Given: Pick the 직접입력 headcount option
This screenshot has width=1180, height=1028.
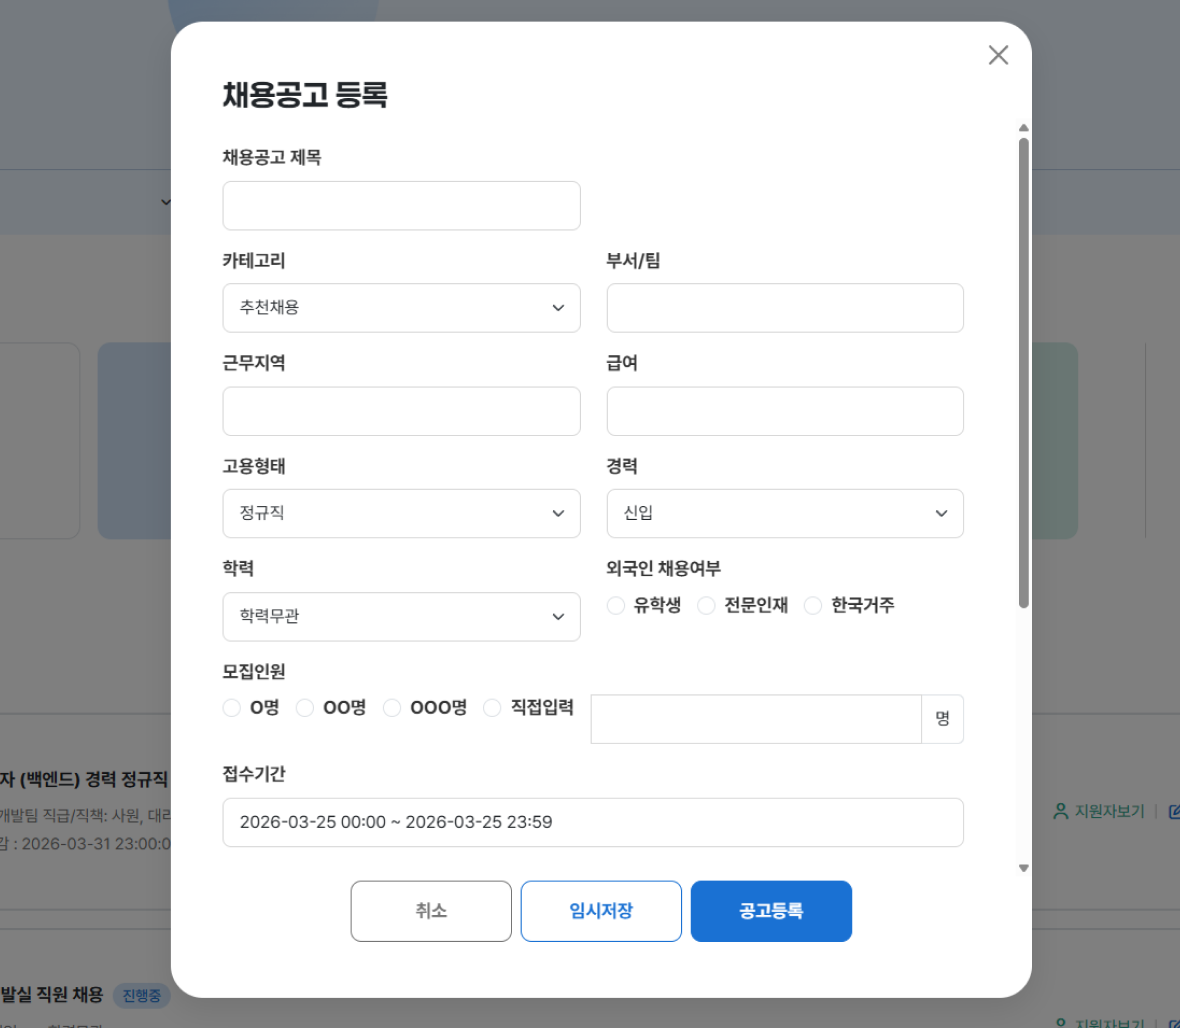Looking at the screenshot, I should point(492,707).
